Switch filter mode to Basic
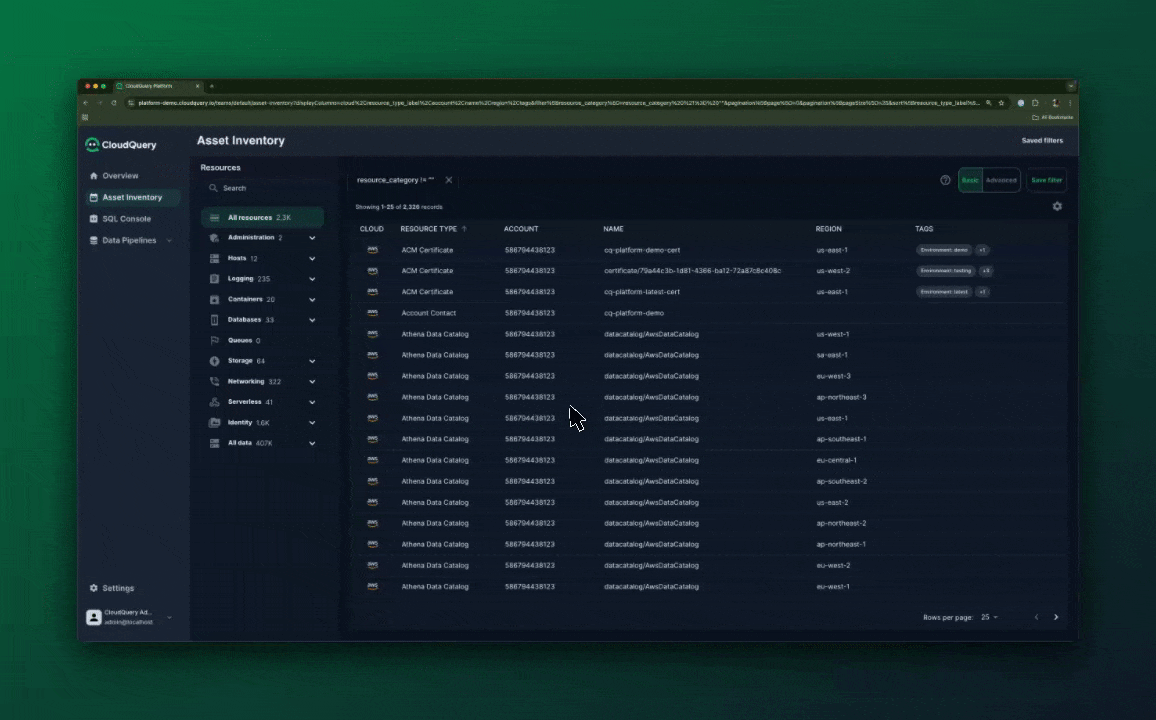The image size is (1156, 720). coord(970,180)
